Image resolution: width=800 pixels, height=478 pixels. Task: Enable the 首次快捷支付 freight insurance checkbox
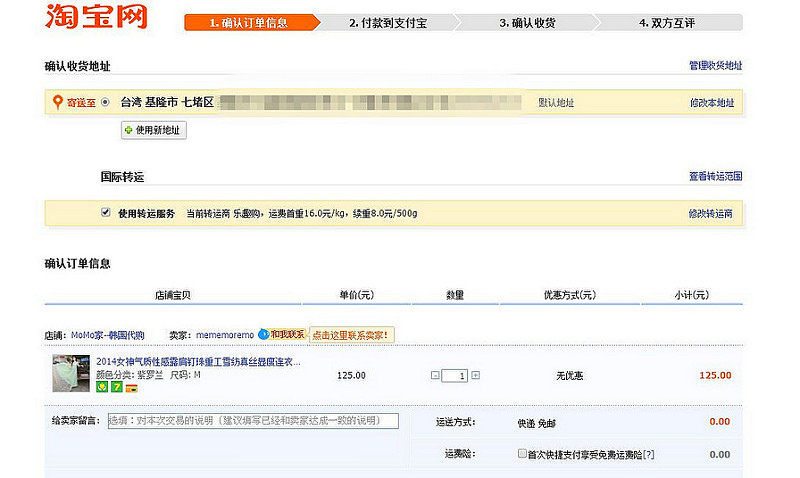click(x=522, y=453)
